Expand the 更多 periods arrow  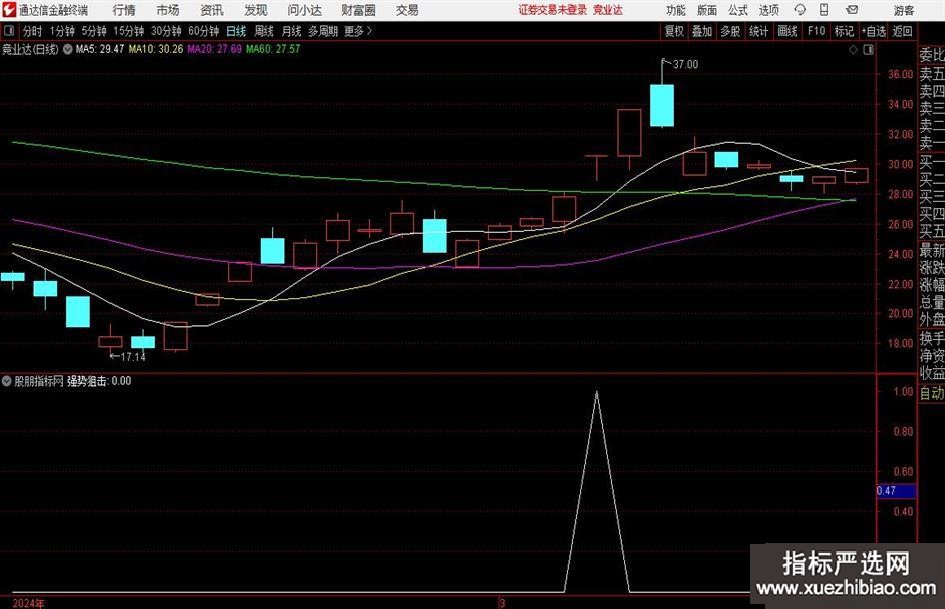pos(359,31)
